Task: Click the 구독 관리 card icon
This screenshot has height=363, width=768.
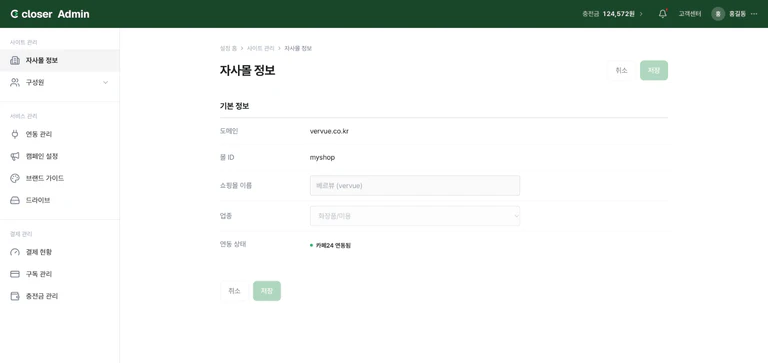Action: click(15, 274)
